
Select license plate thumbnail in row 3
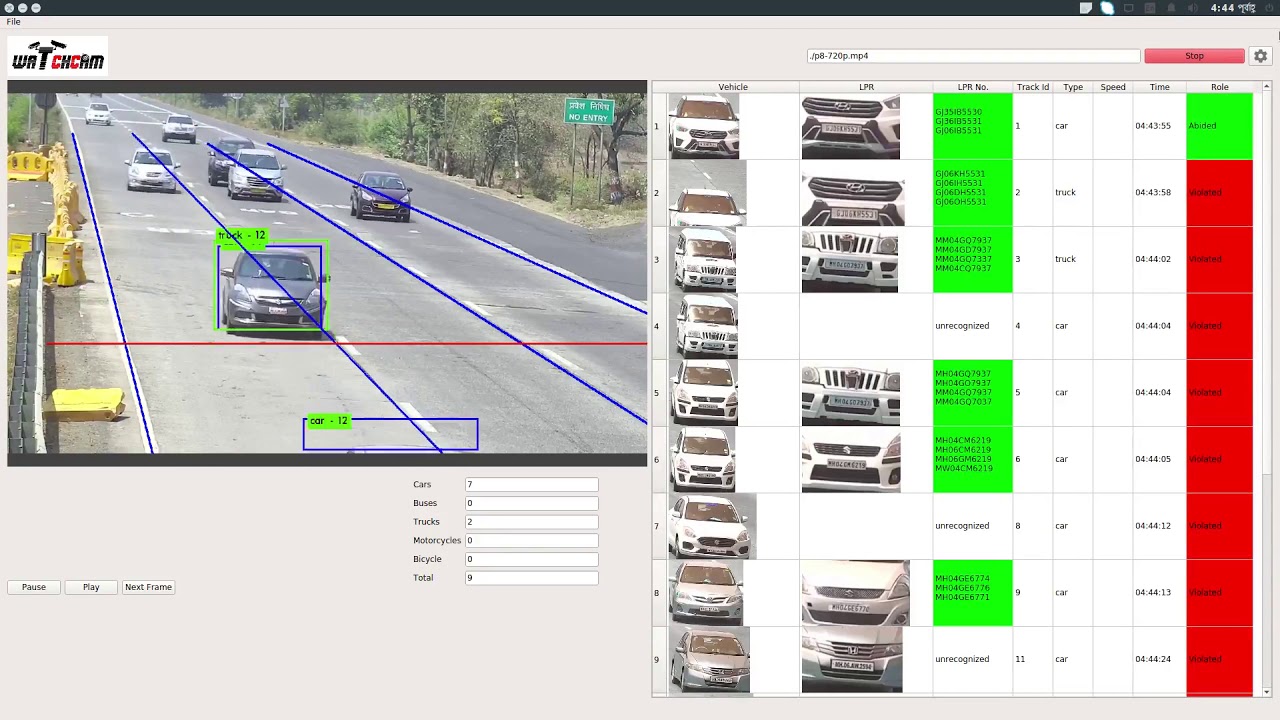tap(849, 259)
